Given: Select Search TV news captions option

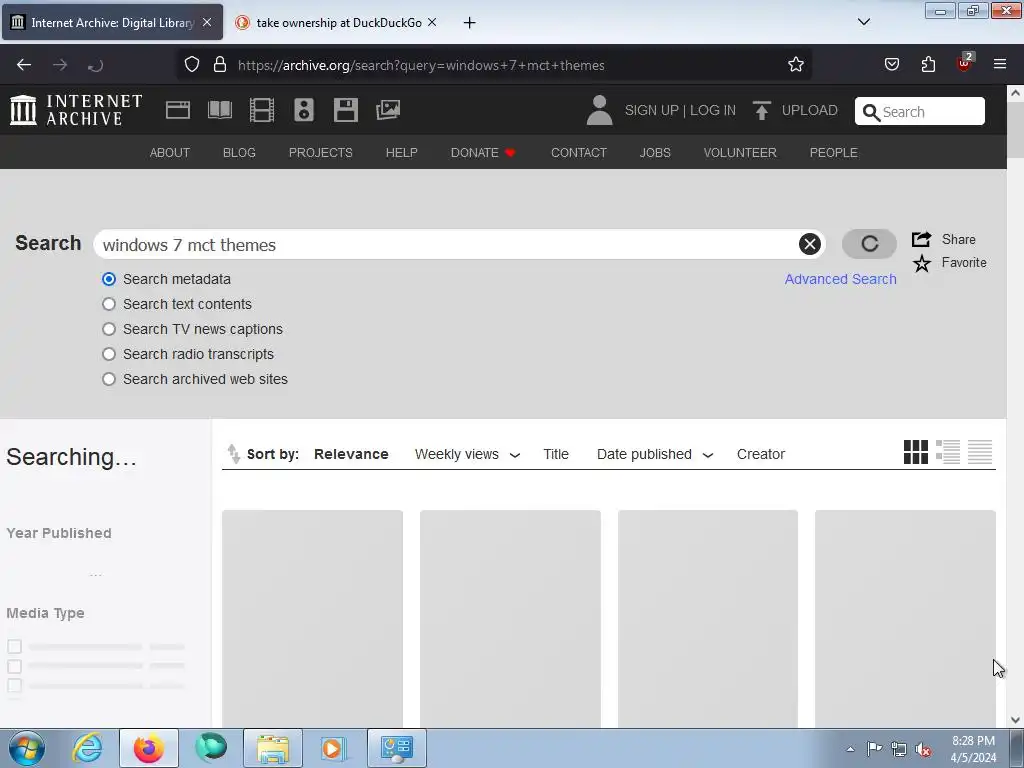Looking at the screenshot, I should coord(109,329).
